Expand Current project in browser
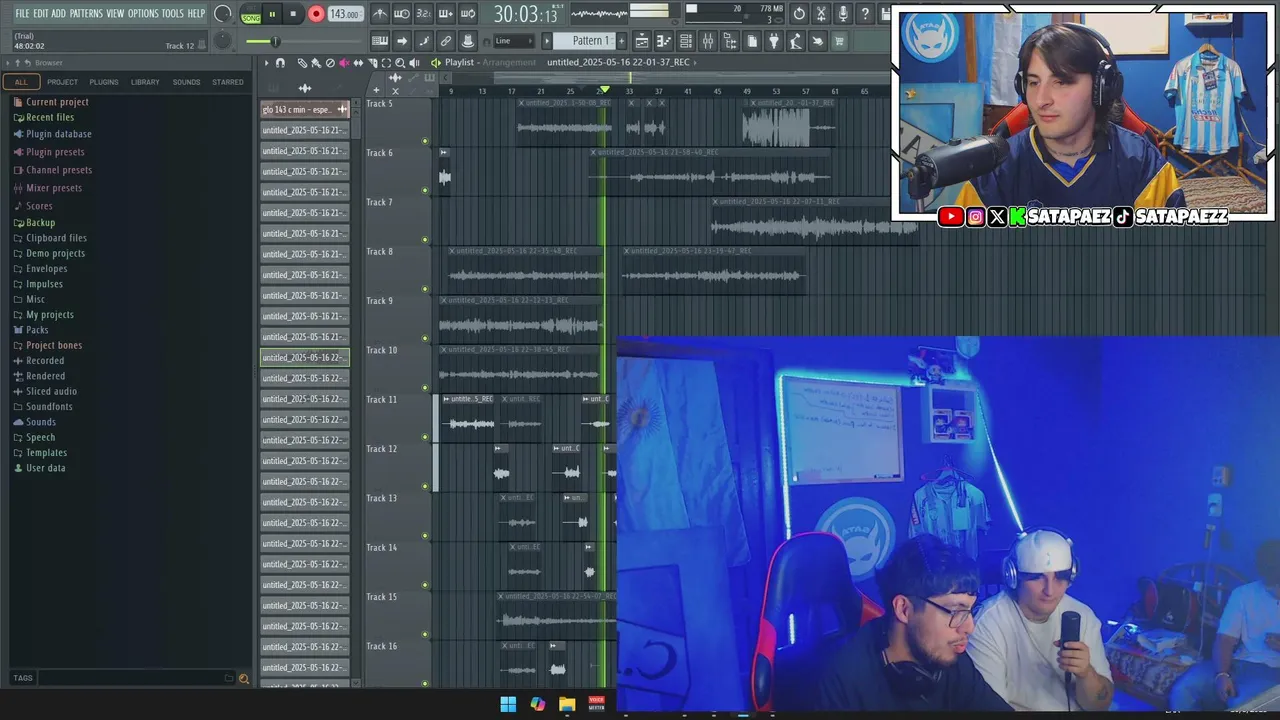 [57, 102]
